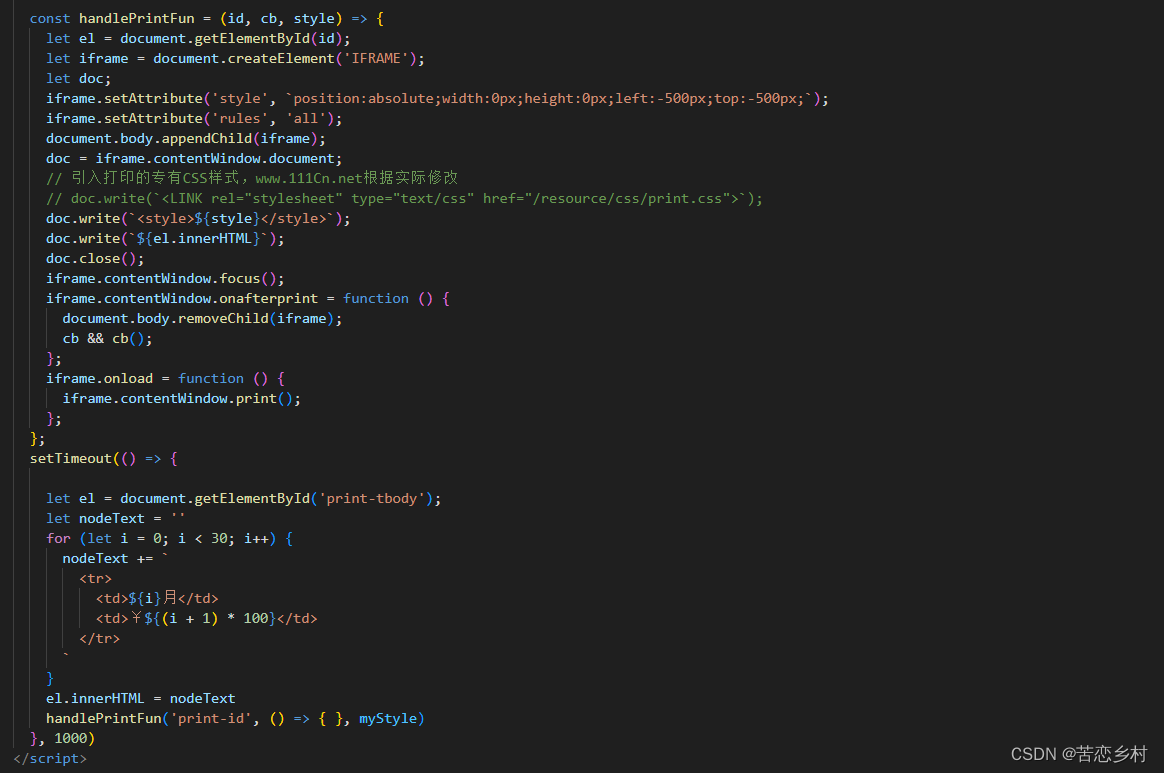Click the 'doc.close();' line
This screenshot has height=773, width=1164.
click(x=95, y=259)
